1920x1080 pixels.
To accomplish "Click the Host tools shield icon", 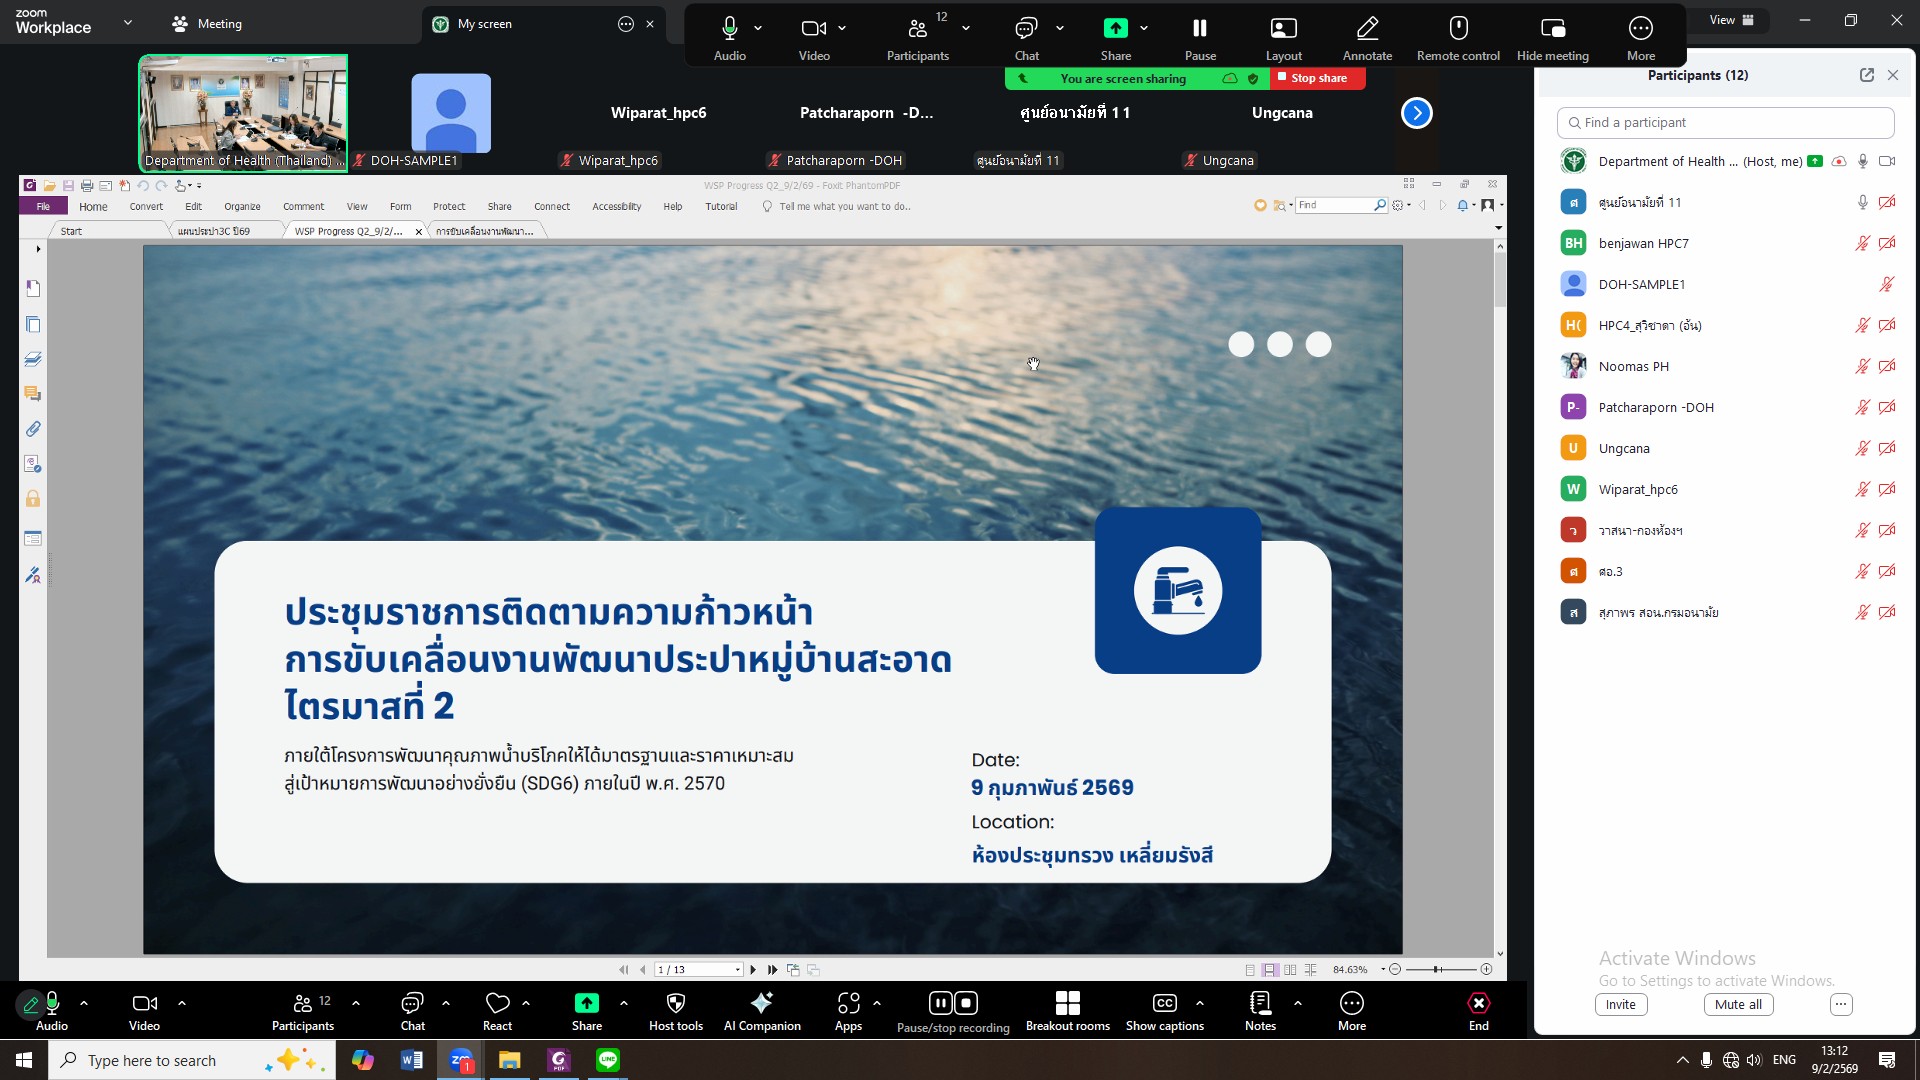I will [x=676, y=1004].
